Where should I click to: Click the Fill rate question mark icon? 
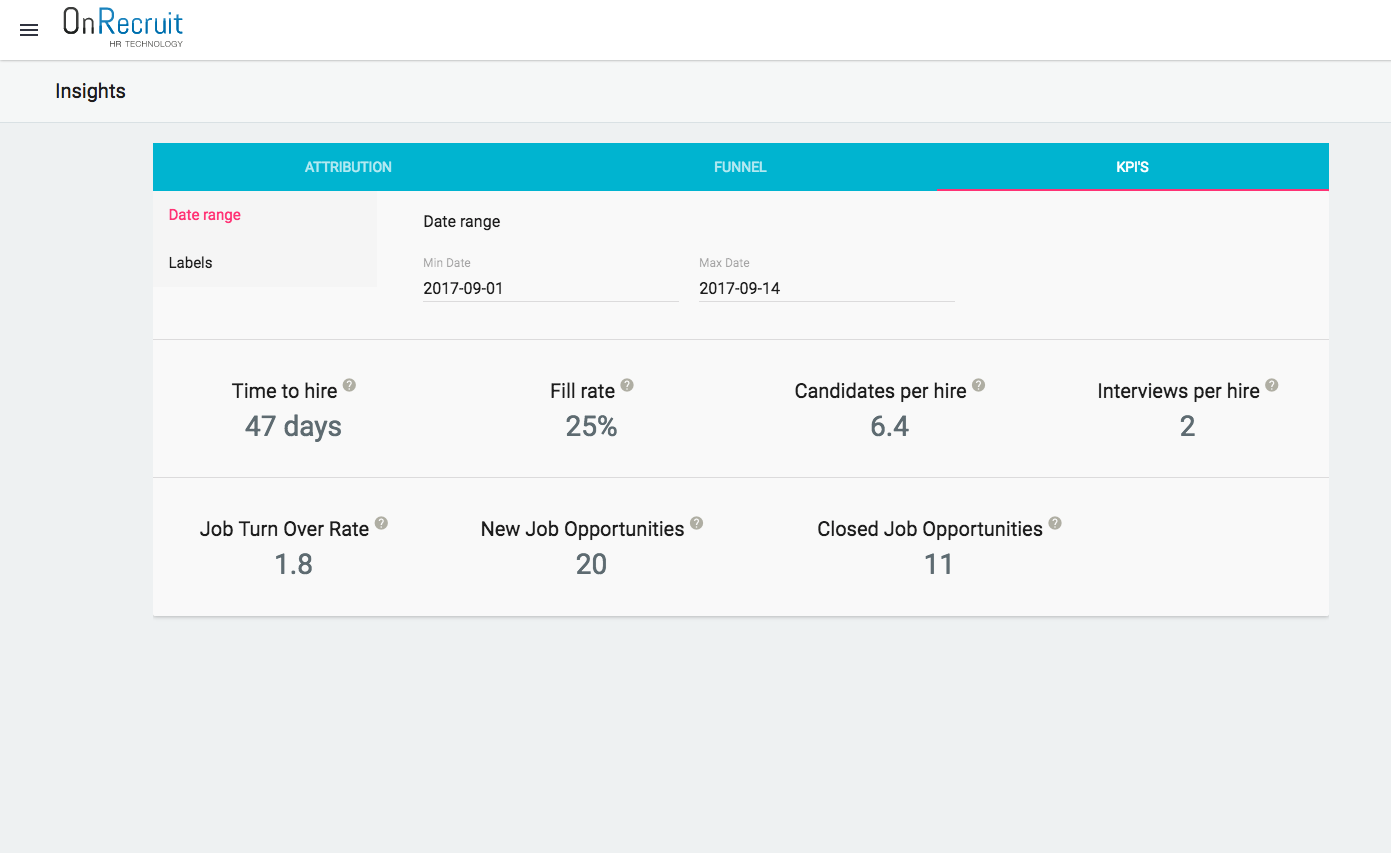pyautogui.click(x=627, y=383)
